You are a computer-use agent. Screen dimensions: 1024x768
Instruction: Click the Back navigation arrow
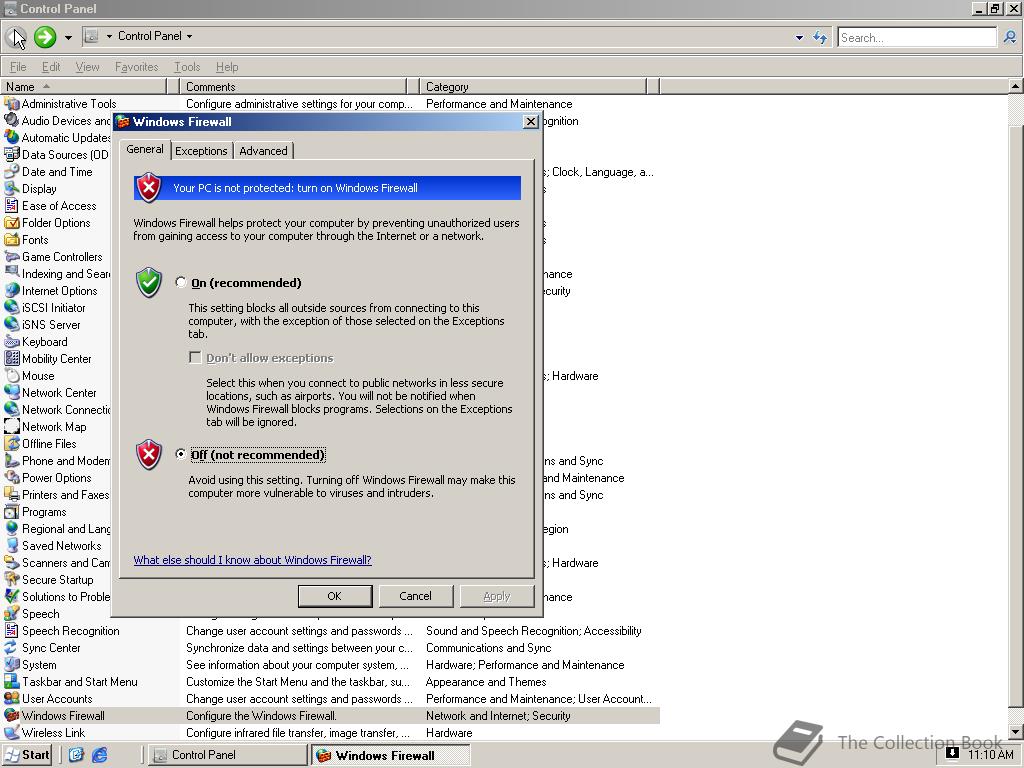point(16,37)
